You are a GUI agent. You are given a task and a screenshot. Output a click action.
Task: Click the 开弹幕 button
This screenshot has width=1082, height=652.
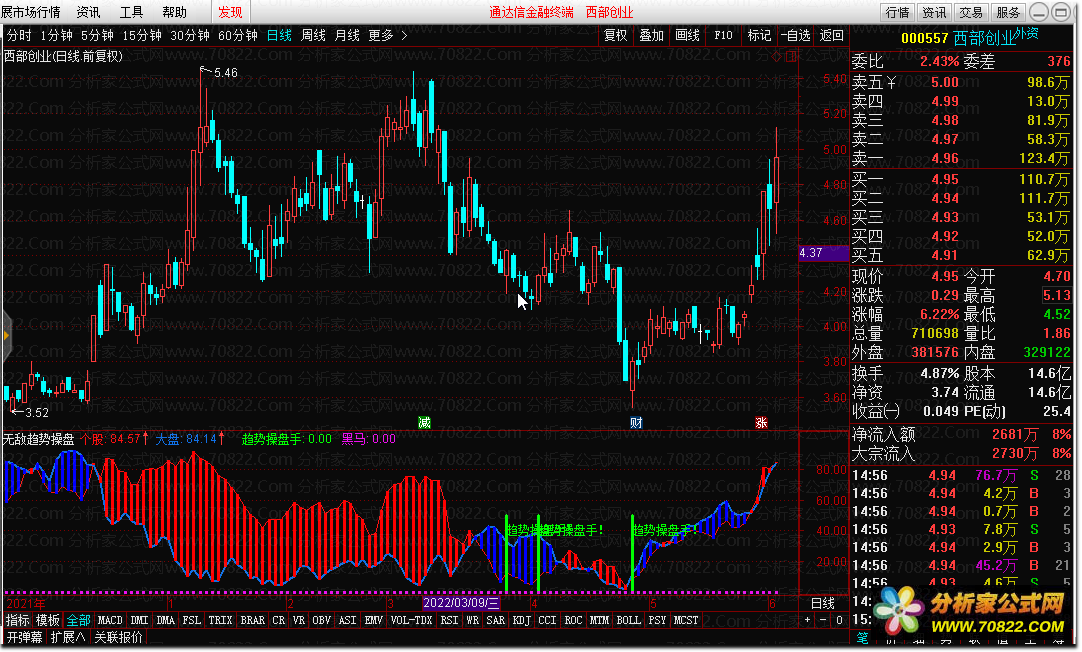pyautogui.click(x=25, y=638)
